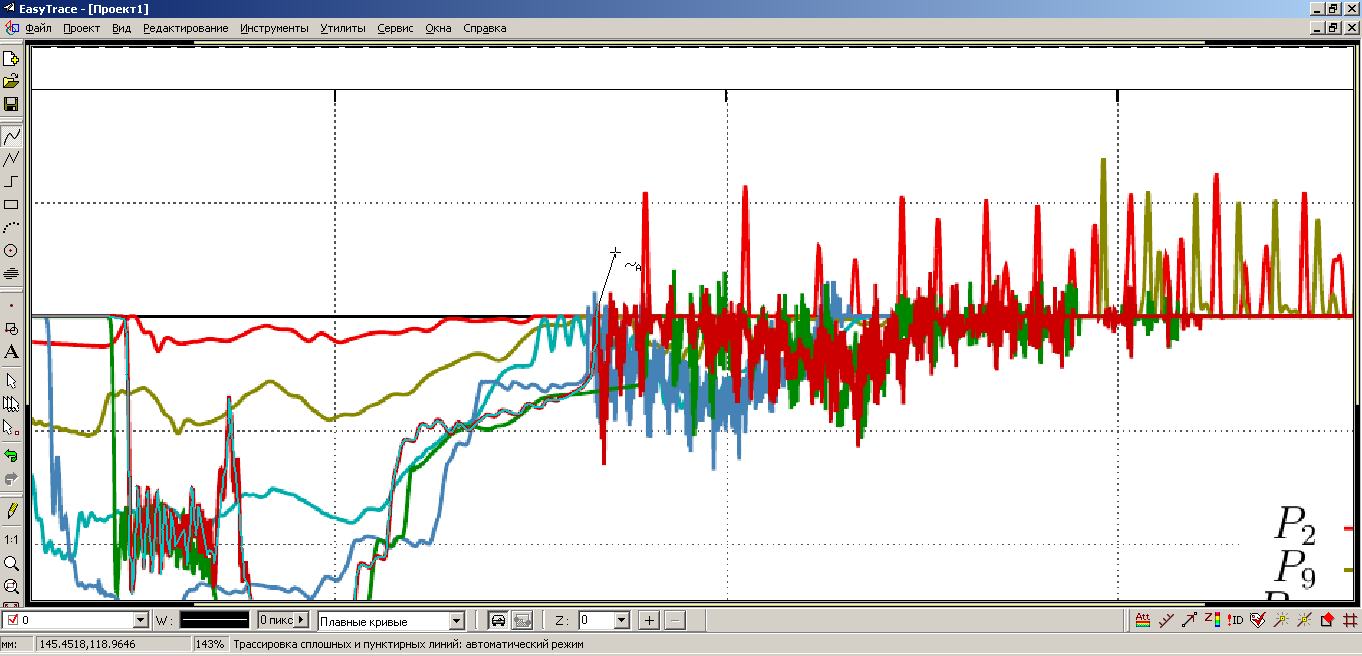The image size is (1362, 656).
Task: Click the EasyTrace application icon in menu bar
Action: pyautogui.click(x=11, y=28)
